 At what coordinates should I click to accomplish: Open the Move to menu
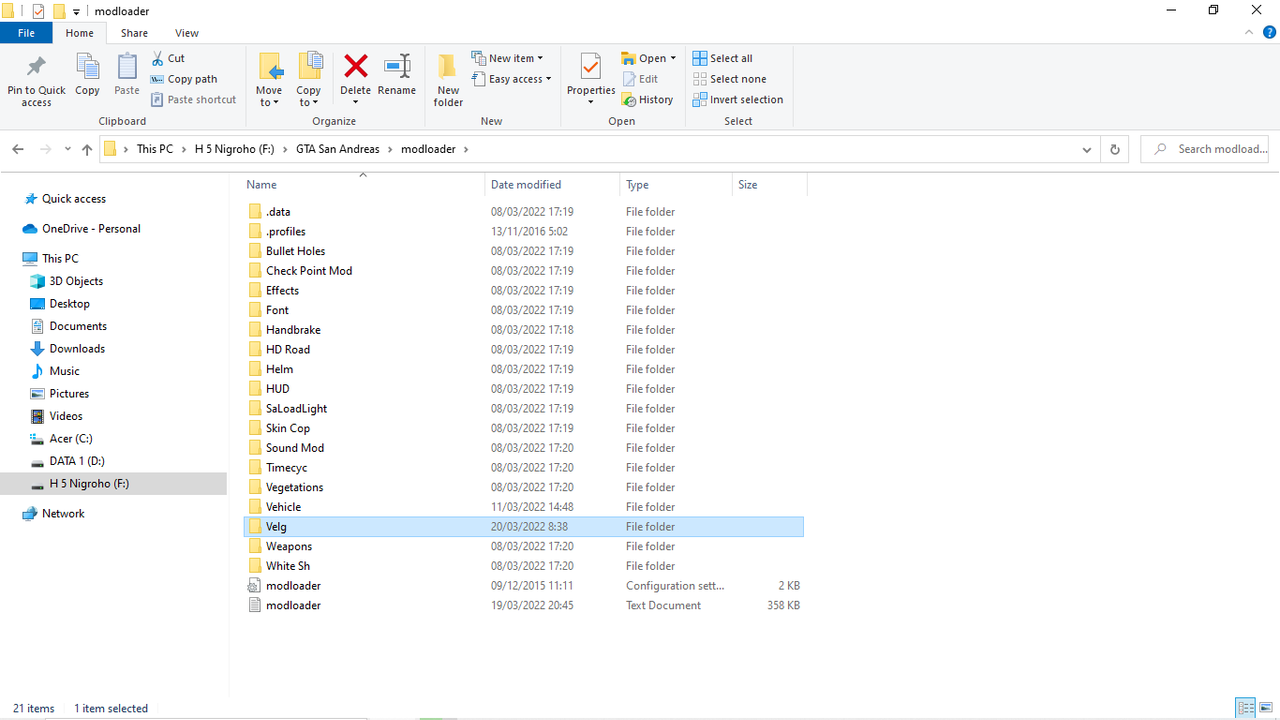(269, 80)
